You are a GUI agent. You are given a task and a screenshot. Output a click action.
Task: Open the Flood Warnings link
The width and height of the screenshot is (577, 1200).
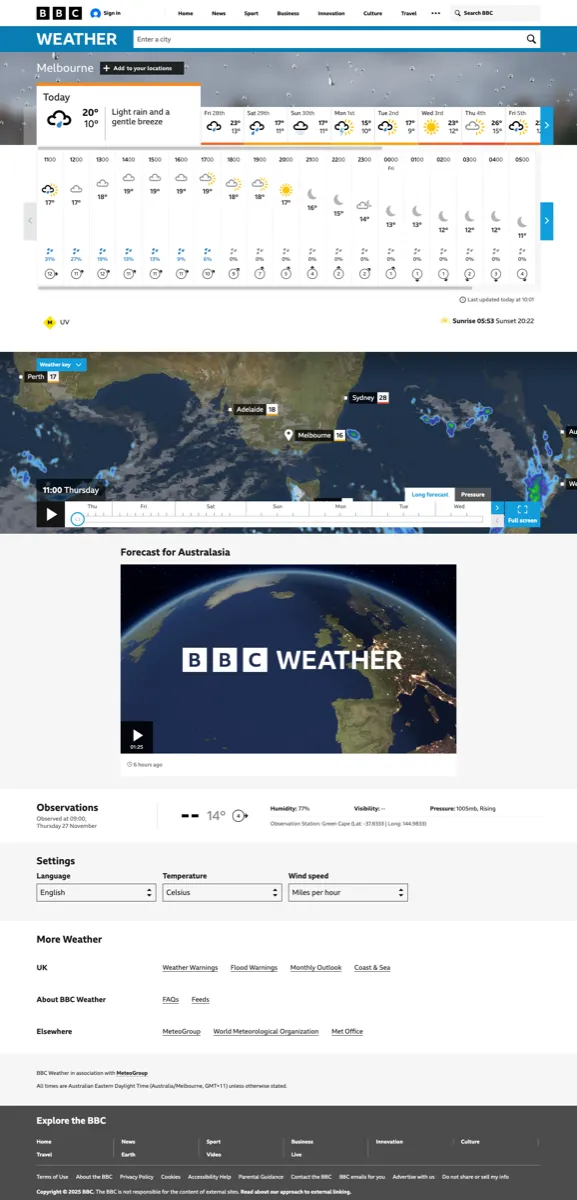pyautogui.click(x=254, y=968)
